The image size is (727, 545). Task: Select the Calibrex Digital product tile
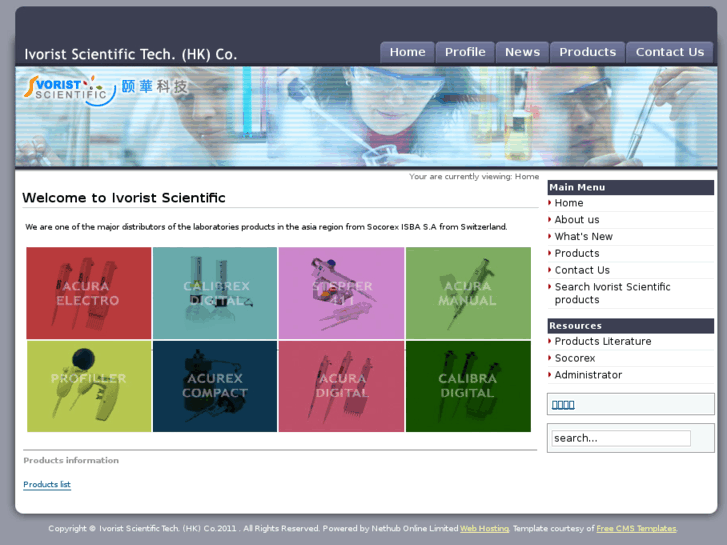pos(215,293)
